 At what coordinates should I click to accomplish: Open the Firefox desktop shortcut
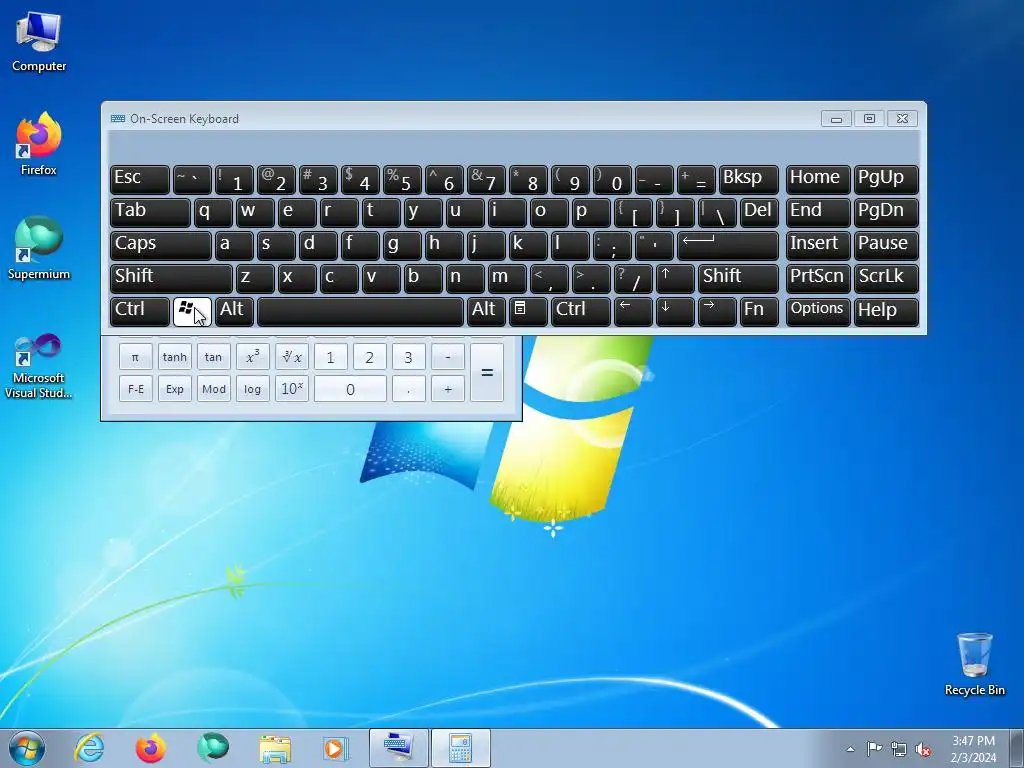tap(39, 144)
